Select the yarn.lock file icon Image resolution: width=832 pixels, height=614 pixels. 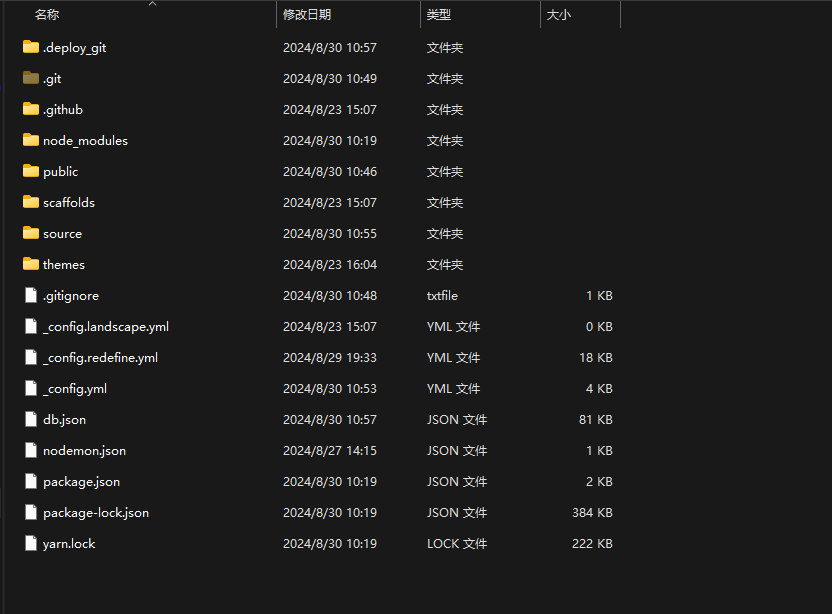31,543
